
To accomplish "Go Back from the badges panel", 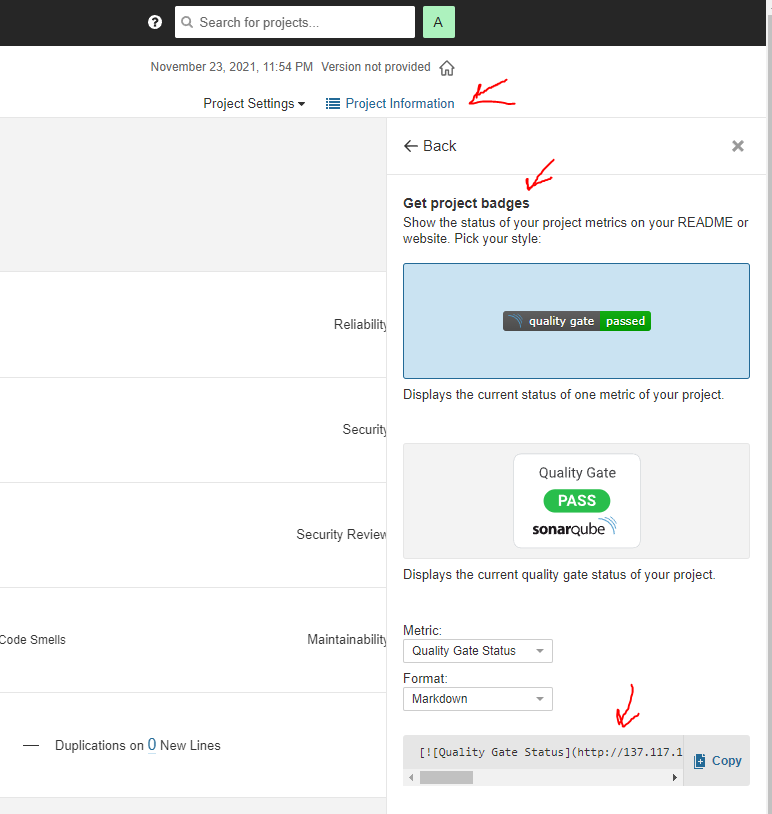I will click(430, 146).
